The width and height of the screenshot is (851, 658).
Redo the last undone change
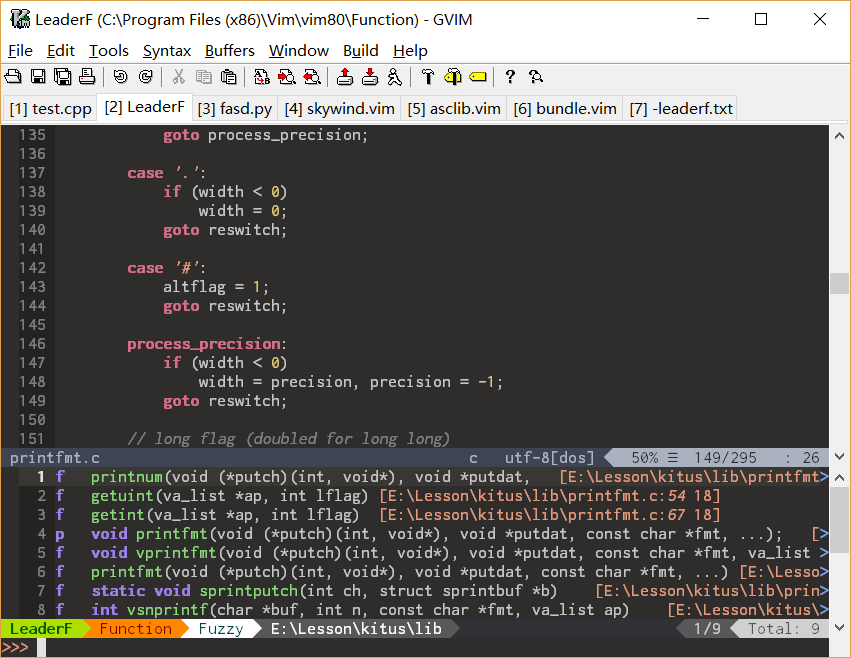pos(145,77)
